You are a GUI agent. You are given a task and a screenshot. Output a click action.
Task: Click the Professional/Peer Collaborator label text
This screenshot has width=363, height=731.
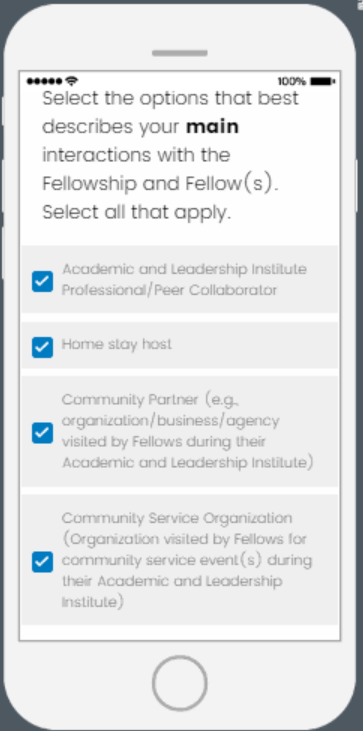[170, 290]
